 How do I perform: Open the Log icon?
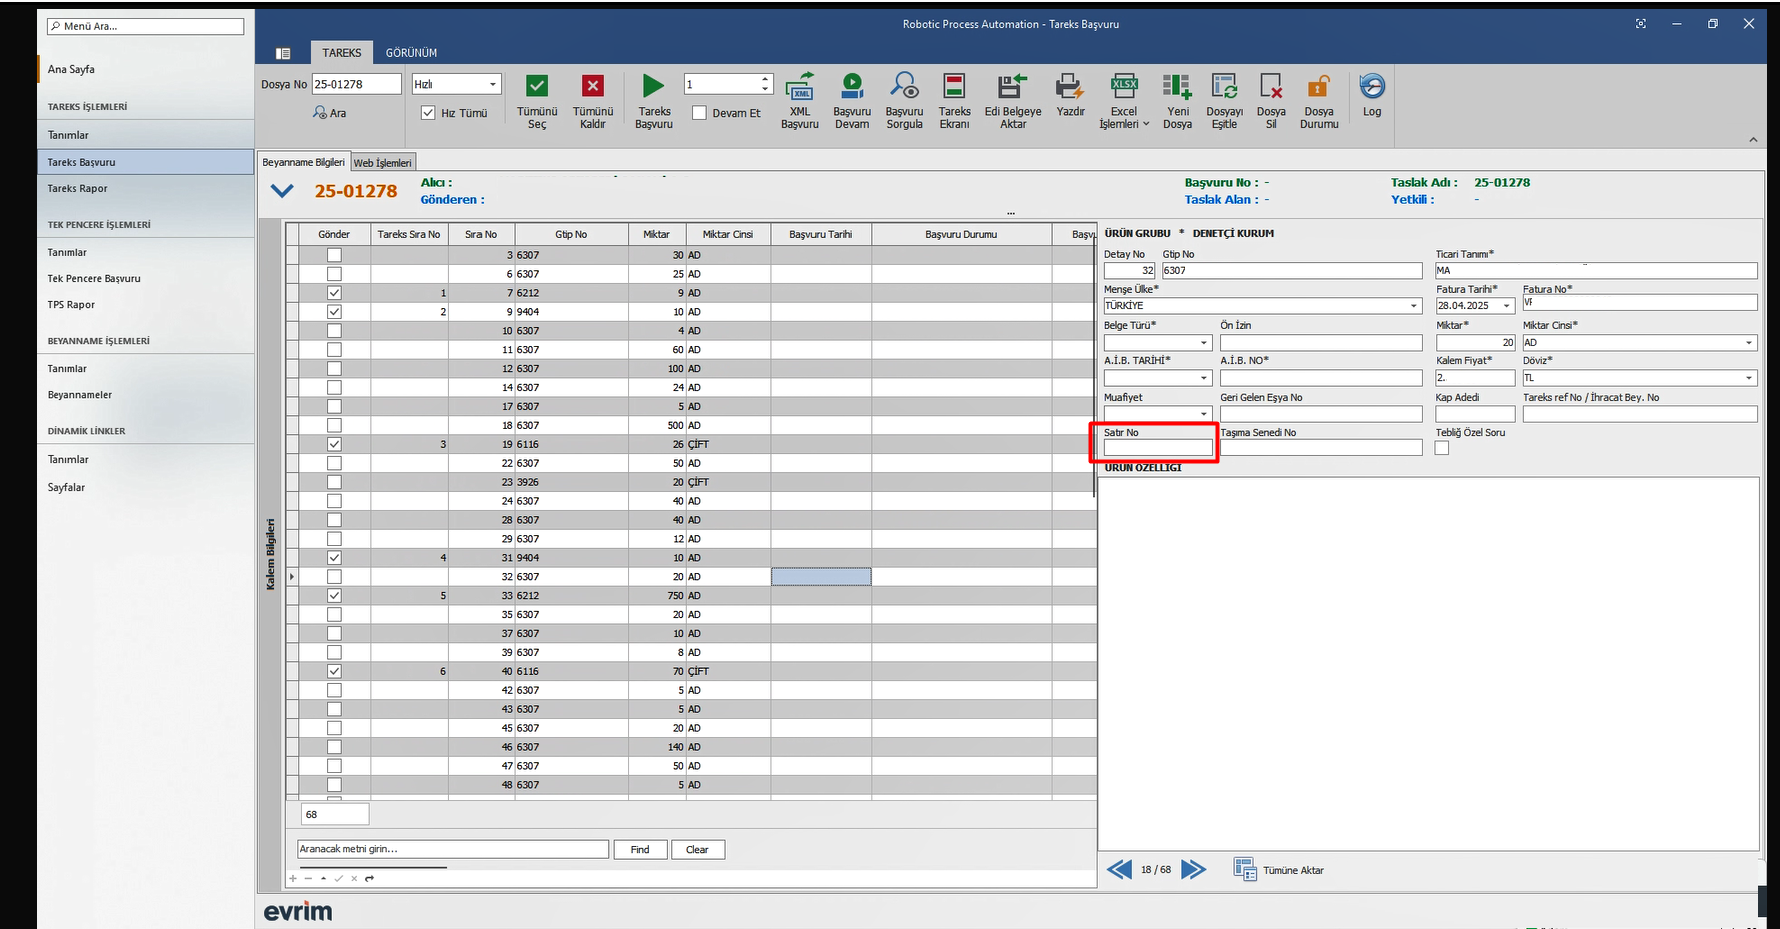tap(1372, 86)
